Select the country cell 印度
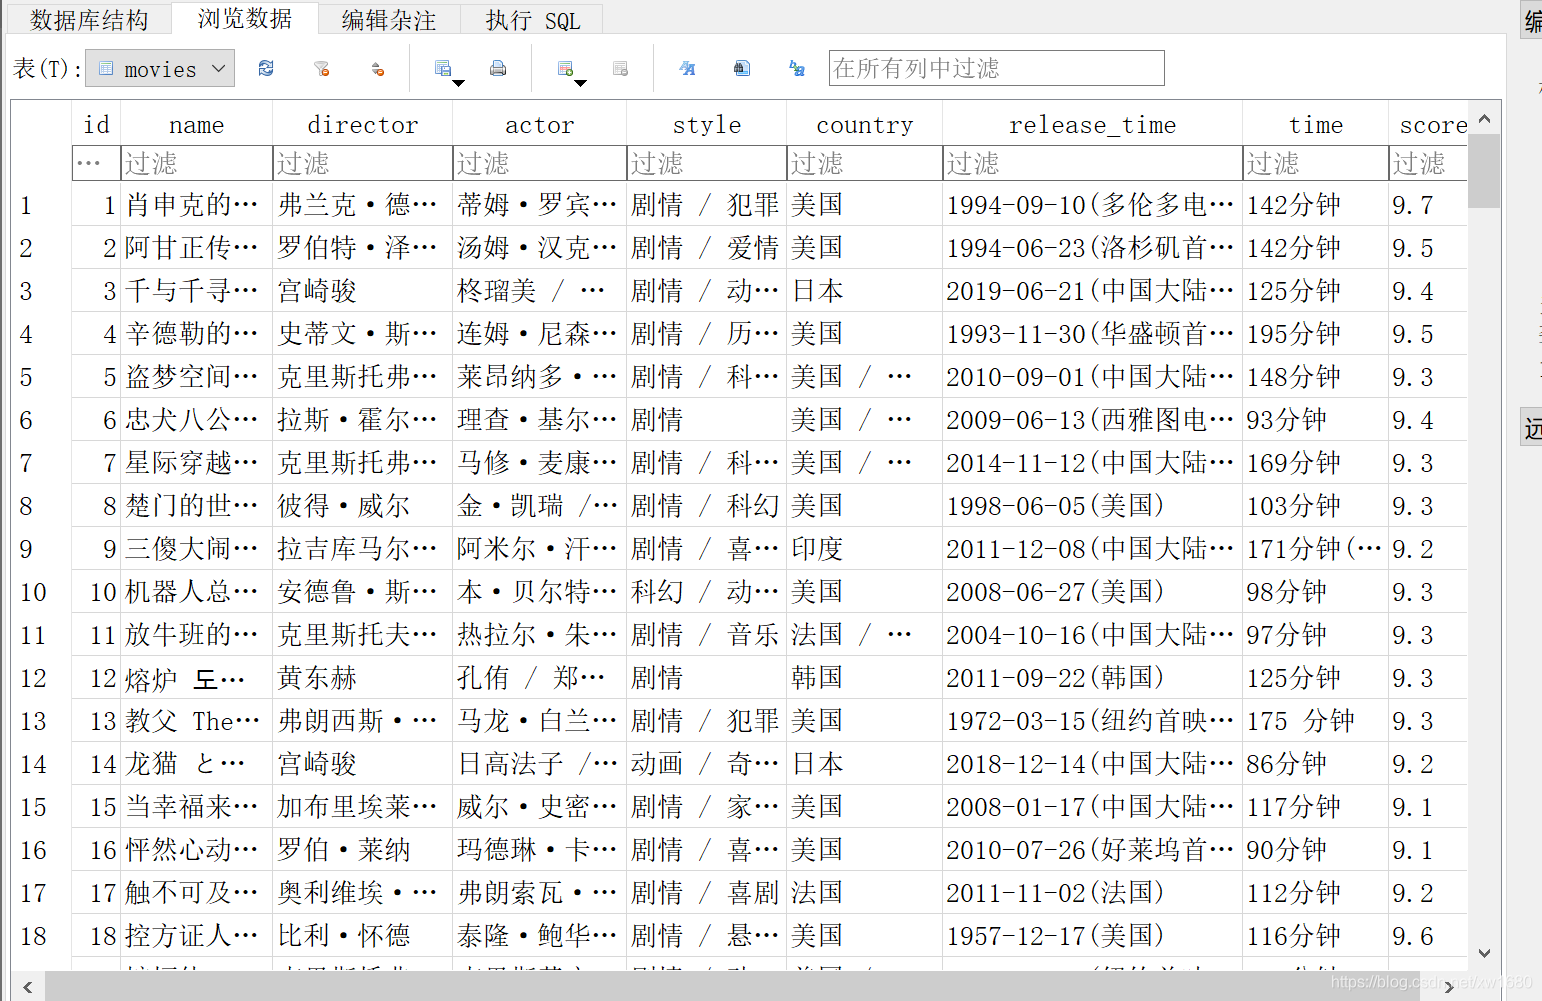Image resolution: width=1542 pixels, height=1001 pixels. click(864, 549)
